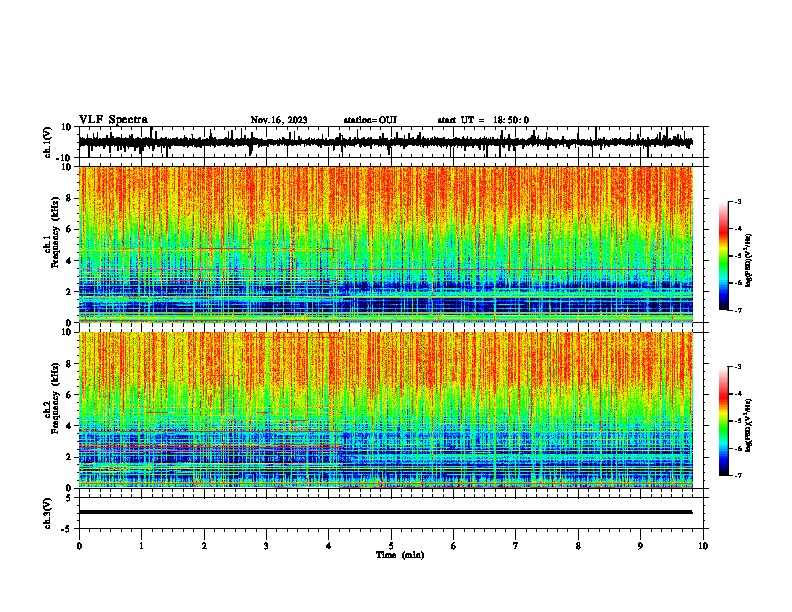Click the "-7" label on ch.1 colorbar
The width and height of the screenshot is (792, 612).
tap(737, 310)
